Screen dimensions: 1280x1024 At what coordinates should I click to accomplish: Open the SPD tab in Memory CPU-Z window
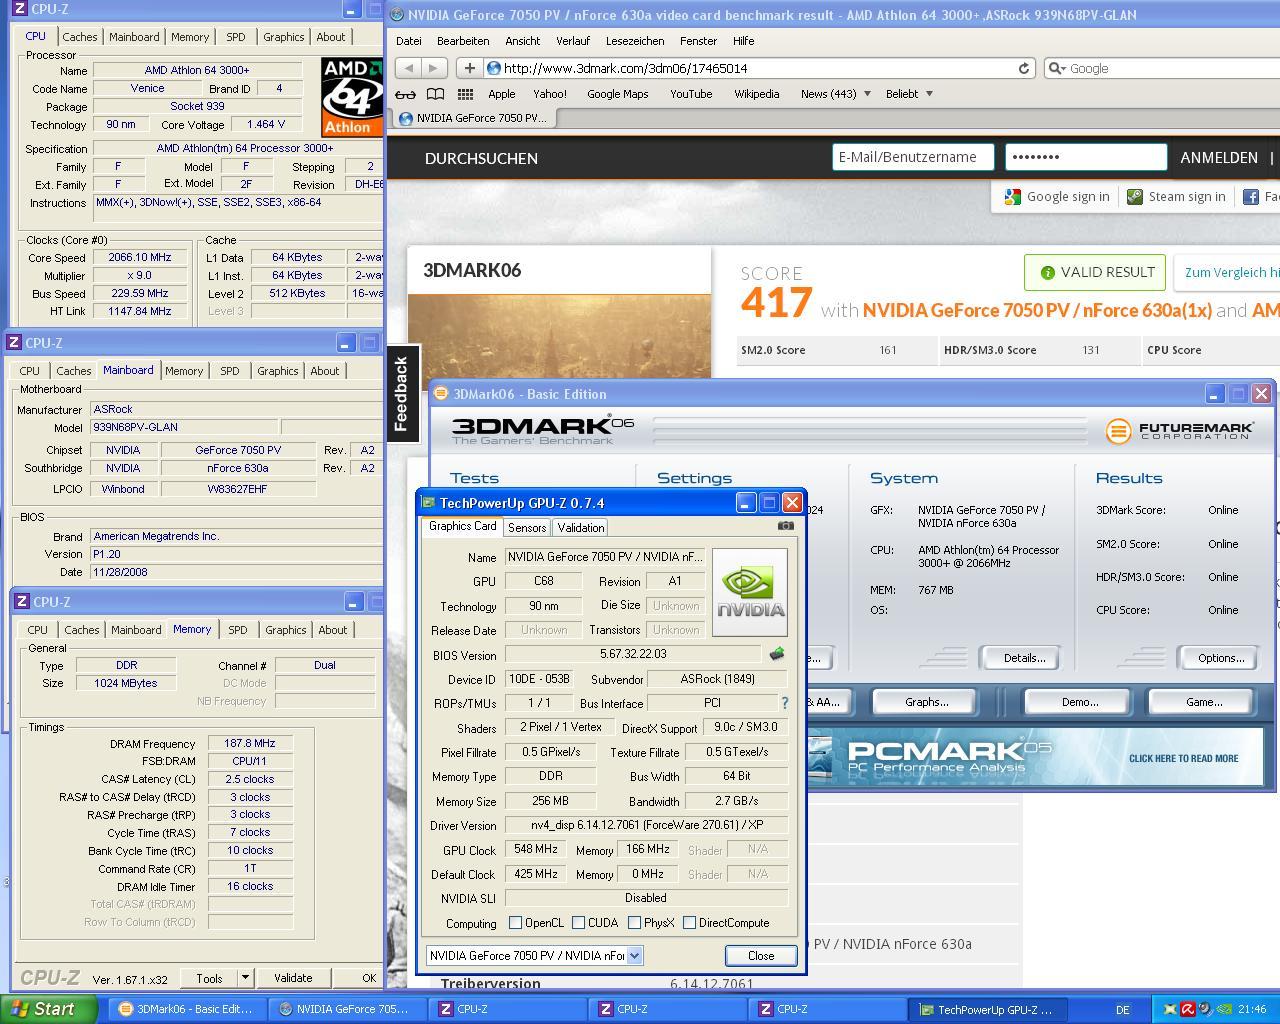coord(237,630)
